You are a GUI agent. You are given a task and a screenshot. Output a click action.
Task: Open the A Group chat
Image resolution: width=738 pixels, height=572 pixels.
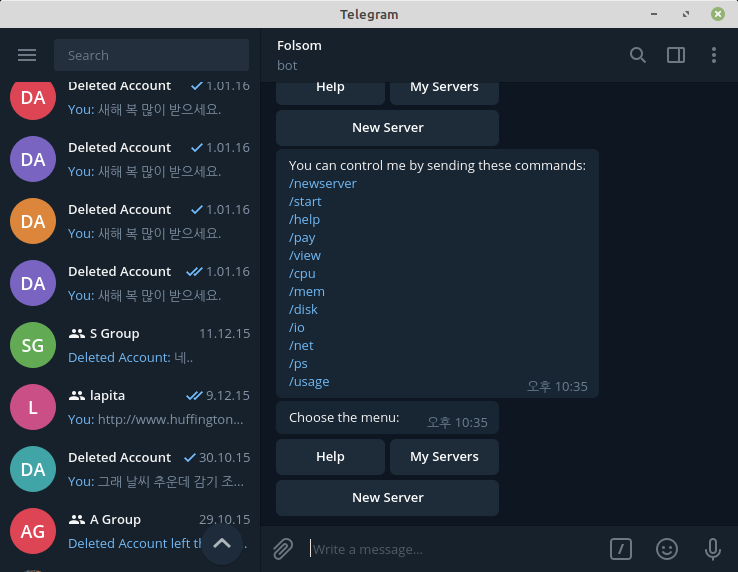pos(130,531)
